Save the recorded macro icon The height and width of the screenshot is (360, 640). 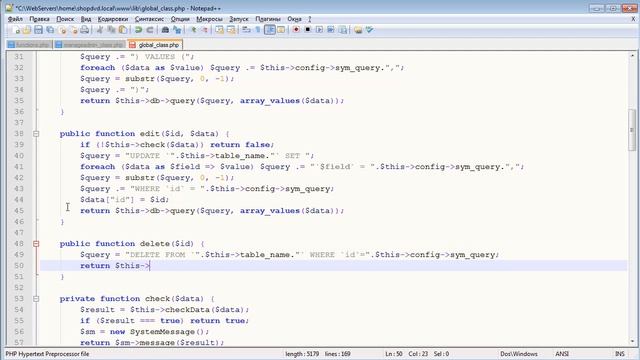tap(342, 30)
